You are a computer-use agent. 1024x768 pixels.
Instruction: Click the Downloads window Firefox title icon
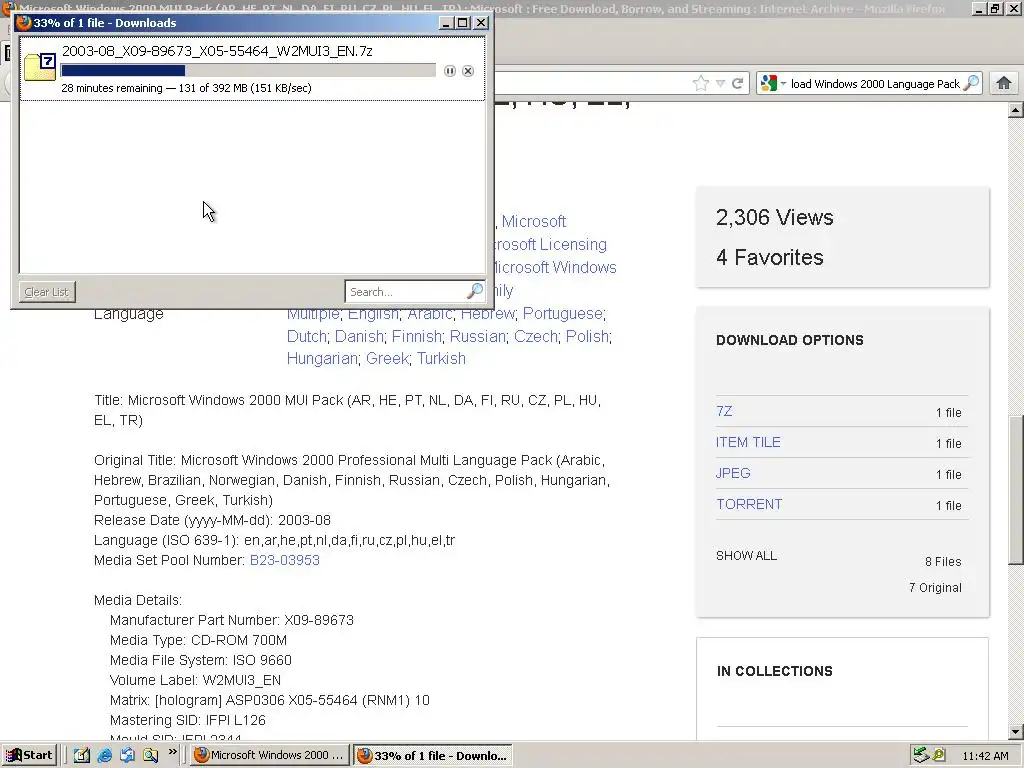click(x=24, y=23)
